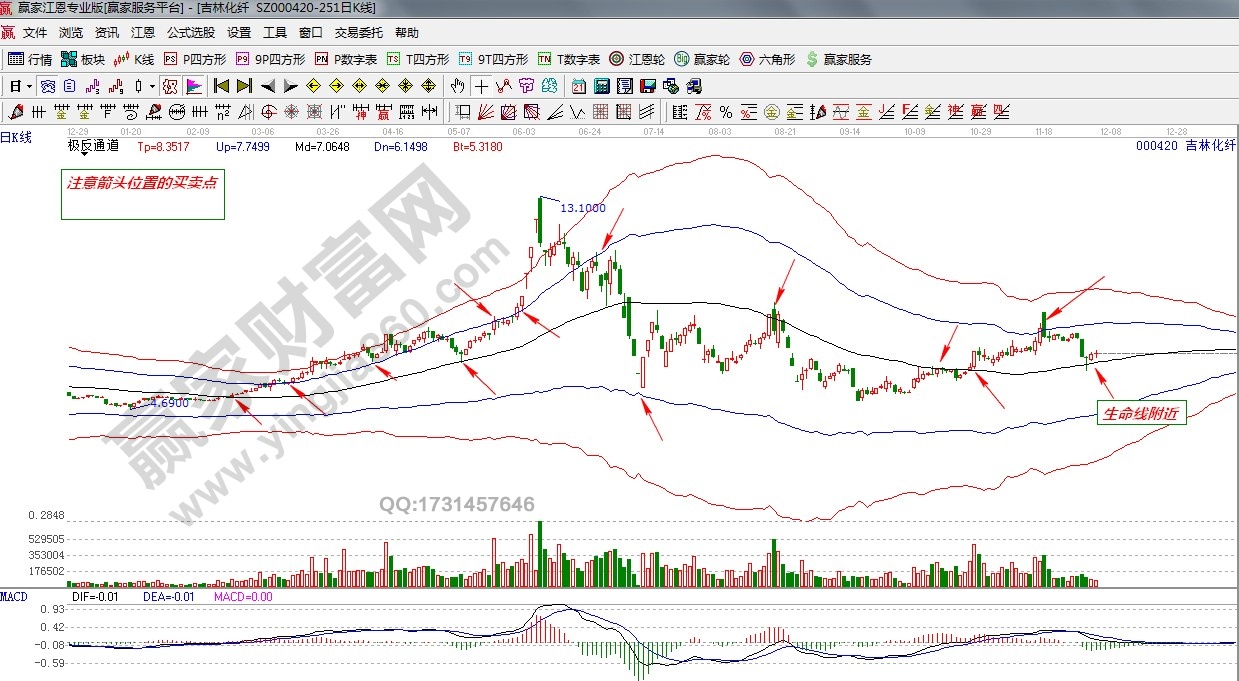Toggle the colored flag chart button
This screenshot has width=1239, height=681.
click(193, 86)
